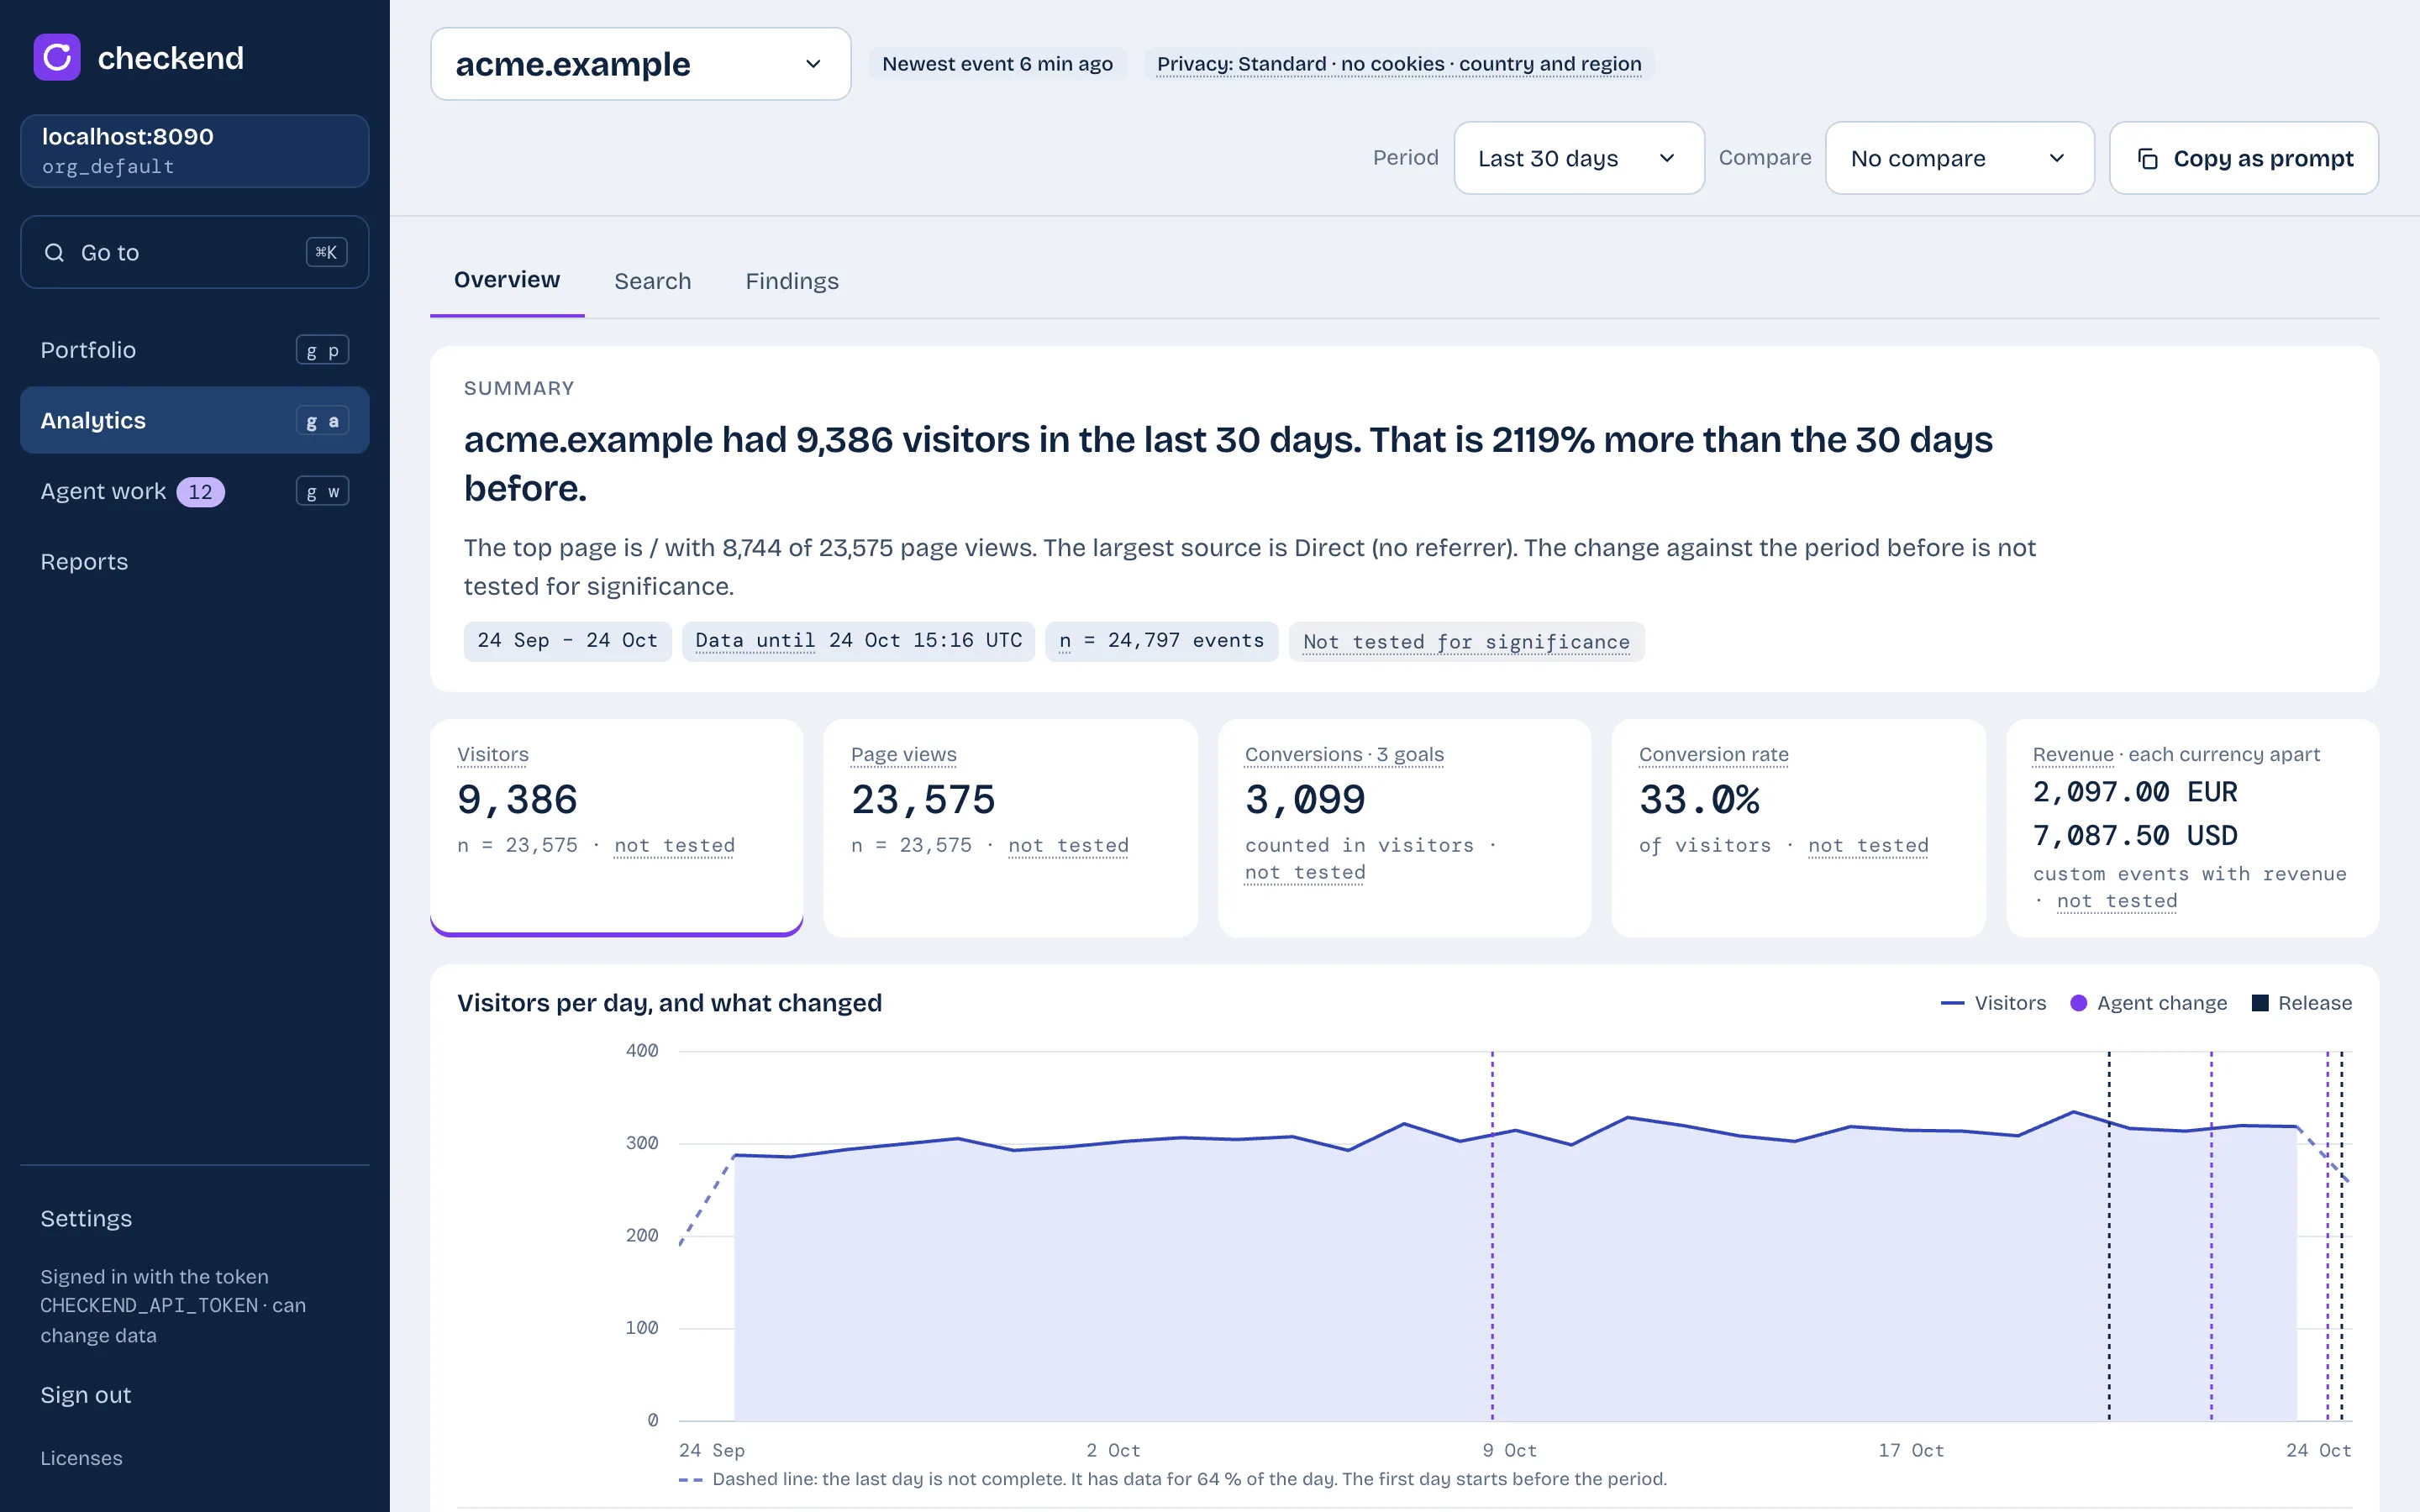Open the Last 30 days period dropdown
The width and height of the screenshot is (2420, 1512).
1578,158
